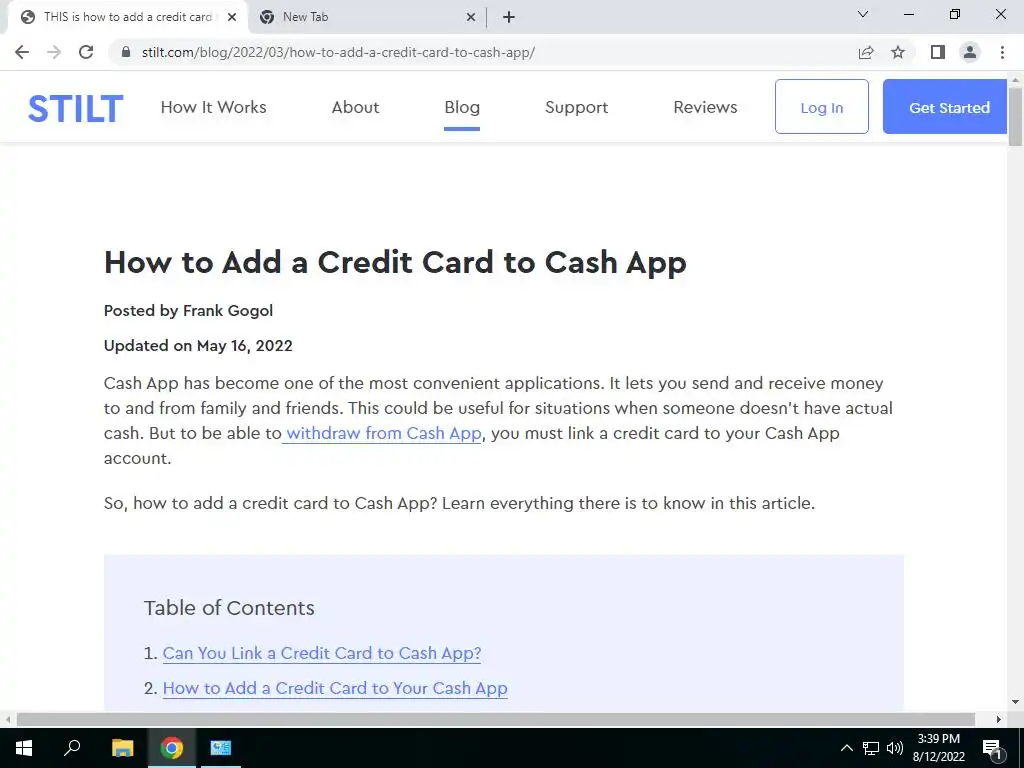The image size is (1024, 768).
Task: Open 'How to Add a Credit Card to Your Cash App' link
Action: tap(335, 688)
